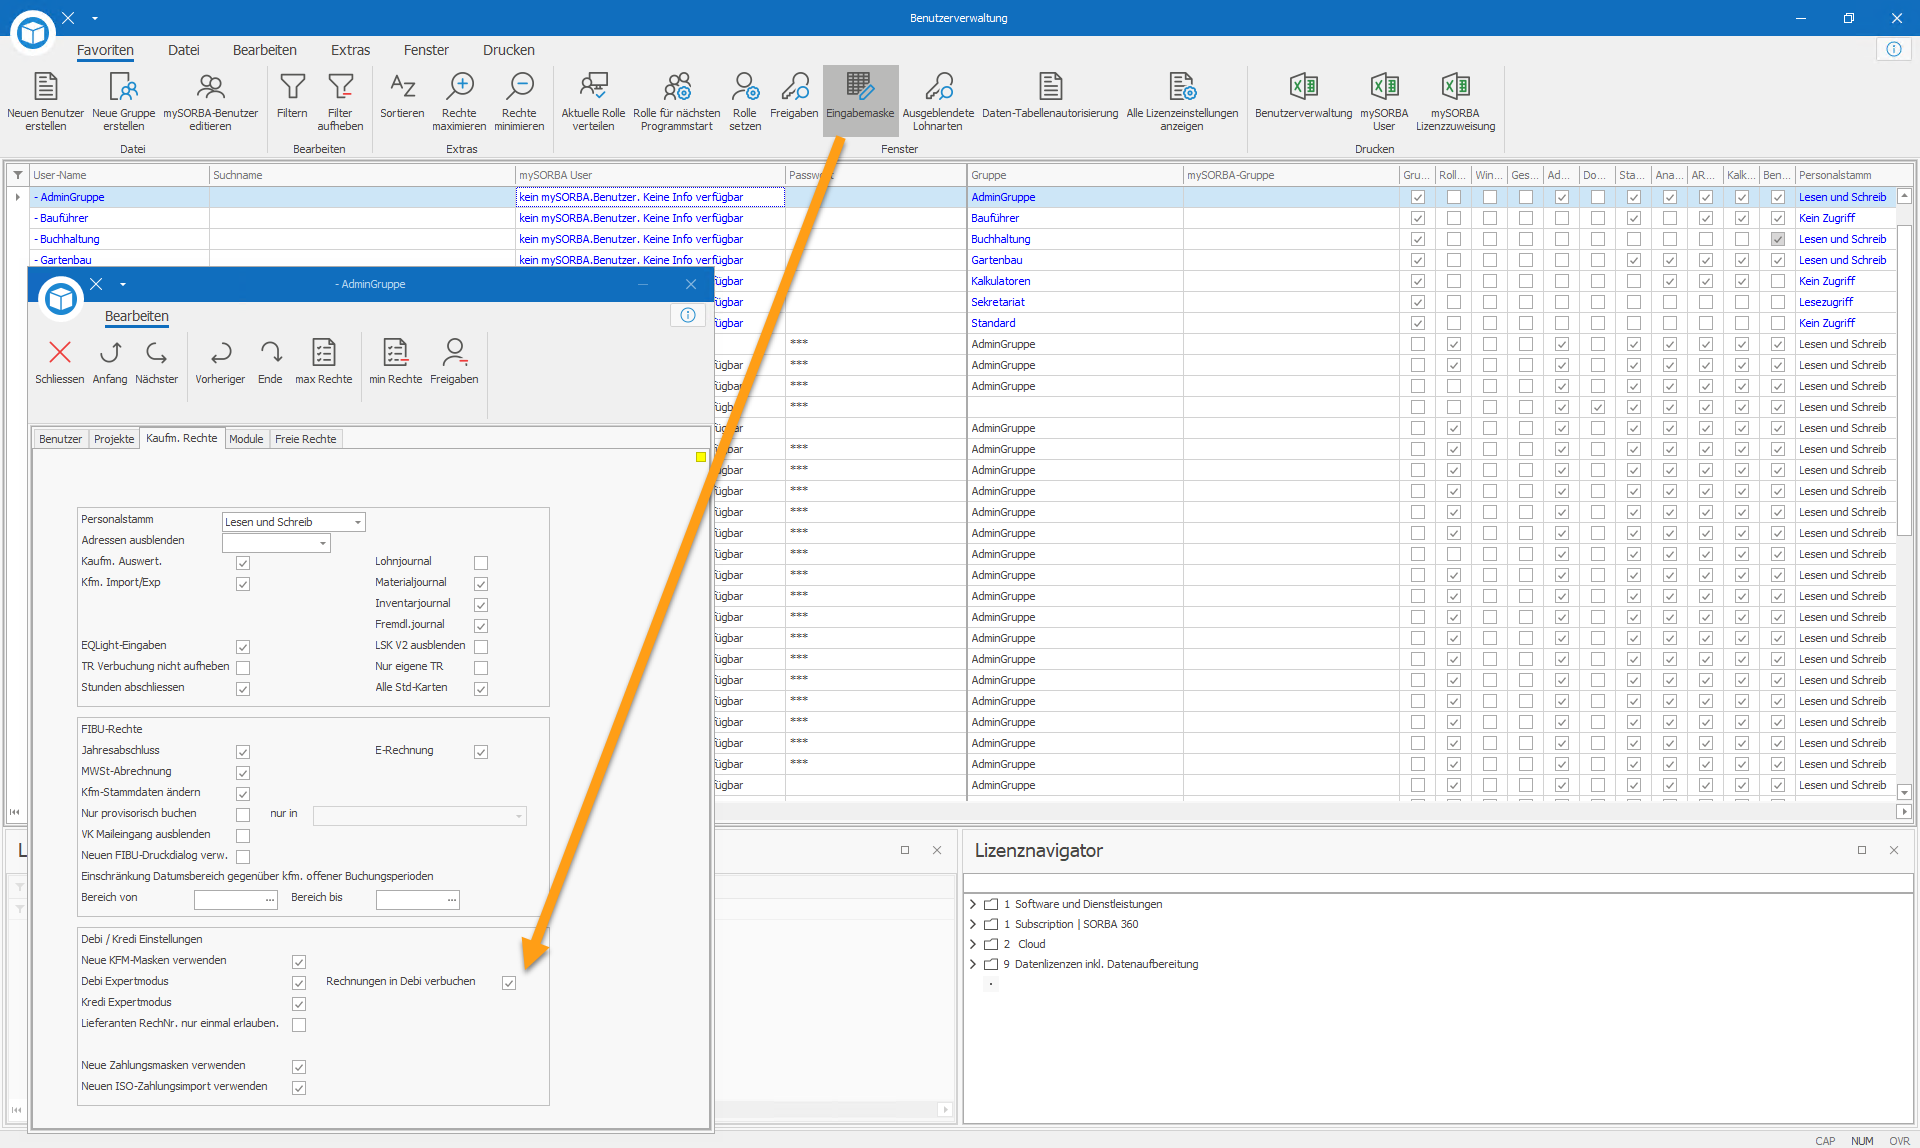Image resolution: width=1920 pixels, height=1148 pixels.
Task: Open quick access dropdown in main title bar
Action: tap(95, 18)
